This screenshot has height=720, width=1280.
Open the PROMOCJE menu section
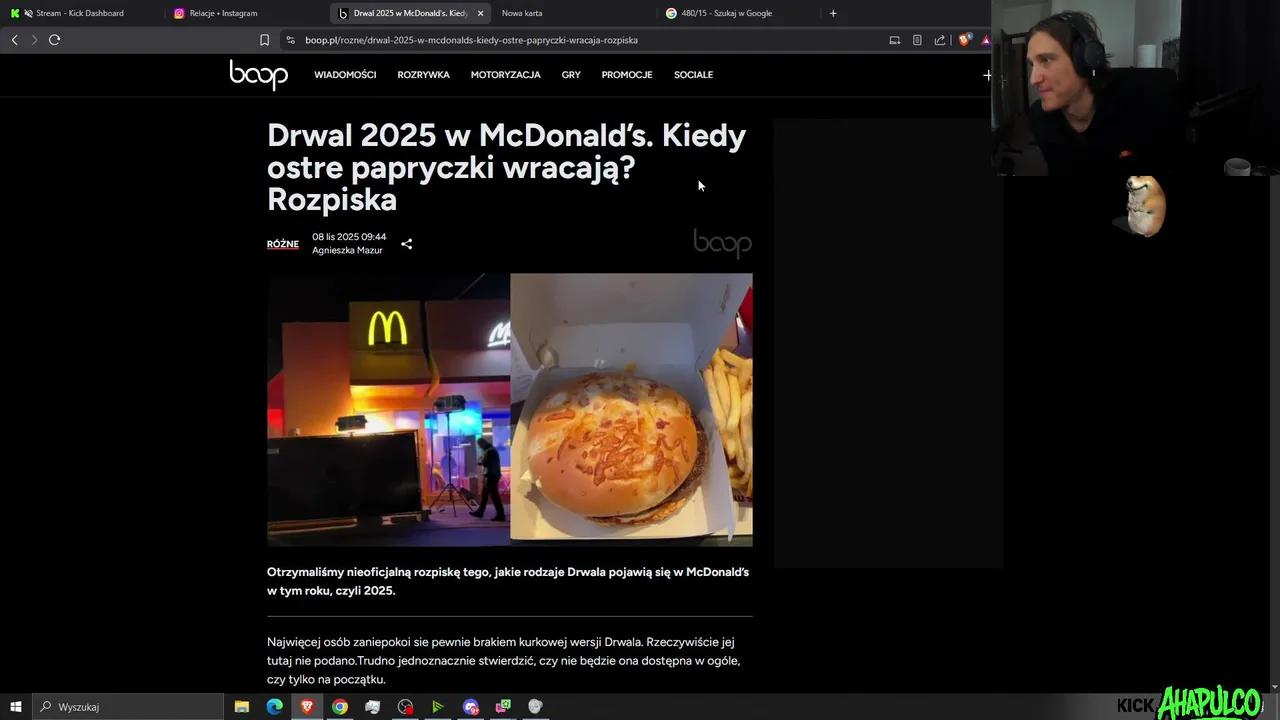(x=627, y=75)
